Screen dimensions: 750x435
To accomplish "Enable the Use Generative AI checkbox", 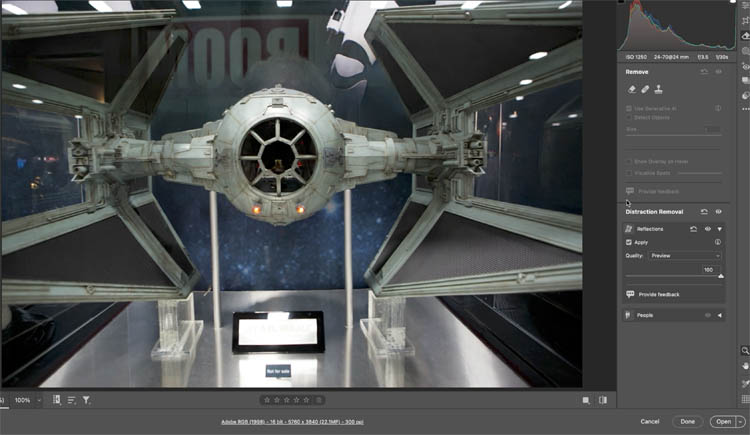I will (629, 109).
